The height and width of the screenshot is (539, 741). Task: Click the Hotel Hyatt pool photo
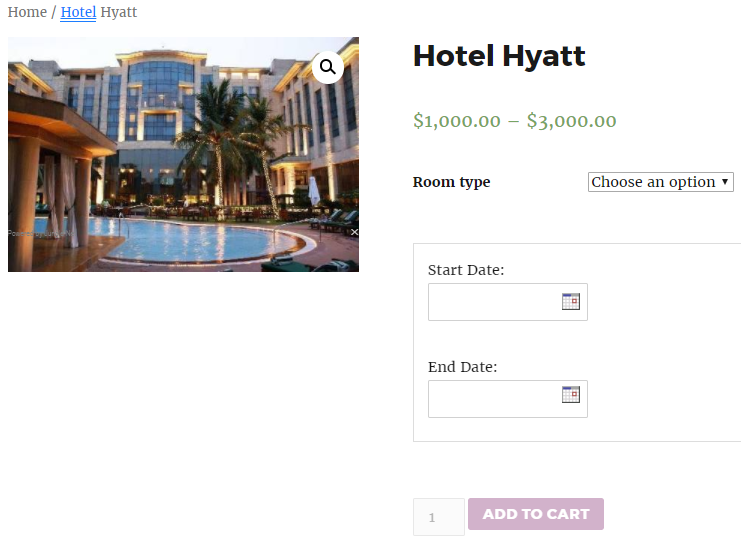click(x=183, y=154)
